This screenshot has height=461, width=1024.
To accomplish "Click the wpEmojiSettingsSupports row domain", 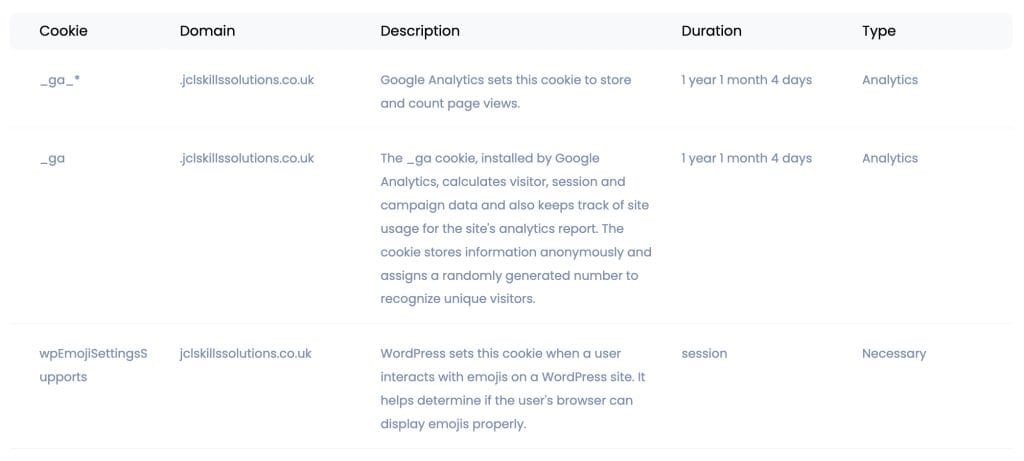I will pos(246,353).
